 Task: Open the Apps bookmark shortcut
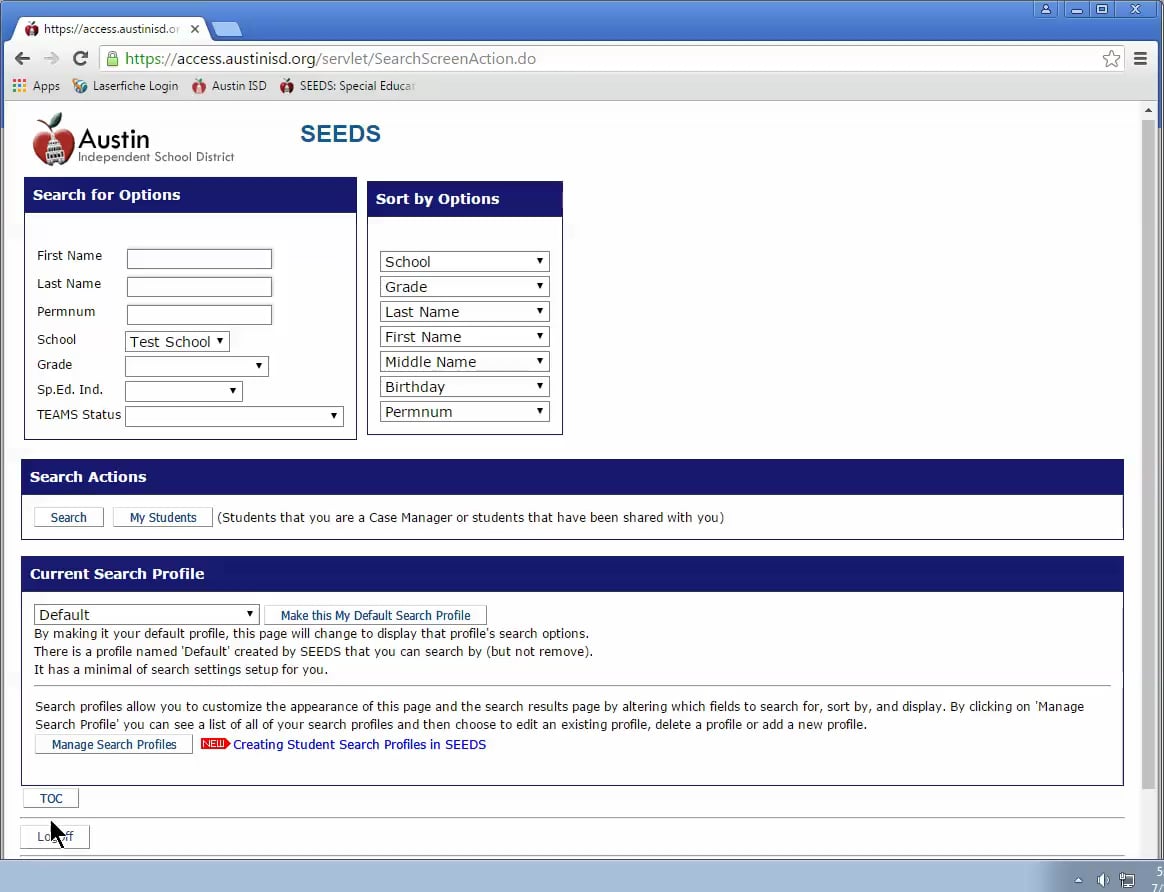click(36, 86)
